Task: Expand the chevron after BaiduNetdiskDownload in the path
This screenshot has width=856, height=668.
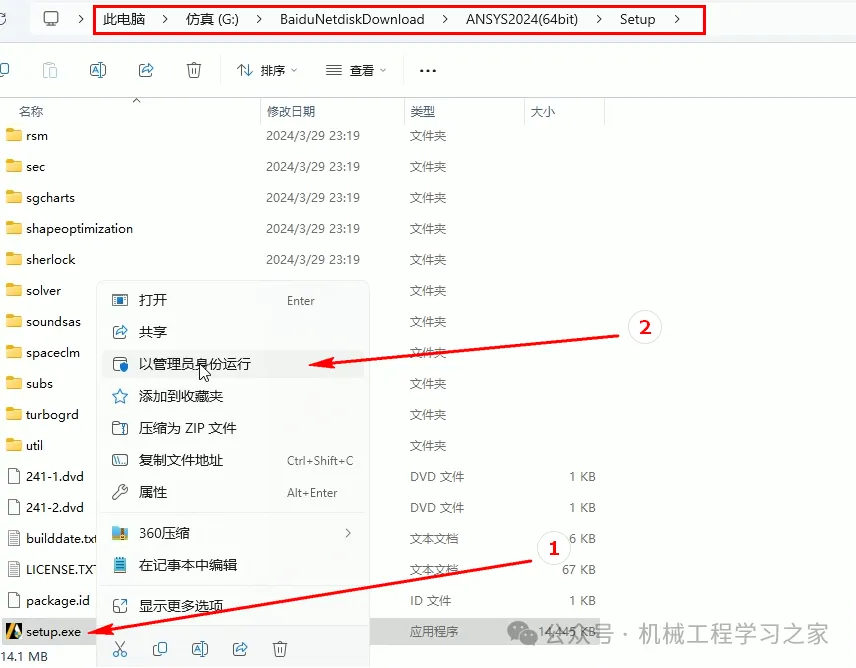Action: 445,19
